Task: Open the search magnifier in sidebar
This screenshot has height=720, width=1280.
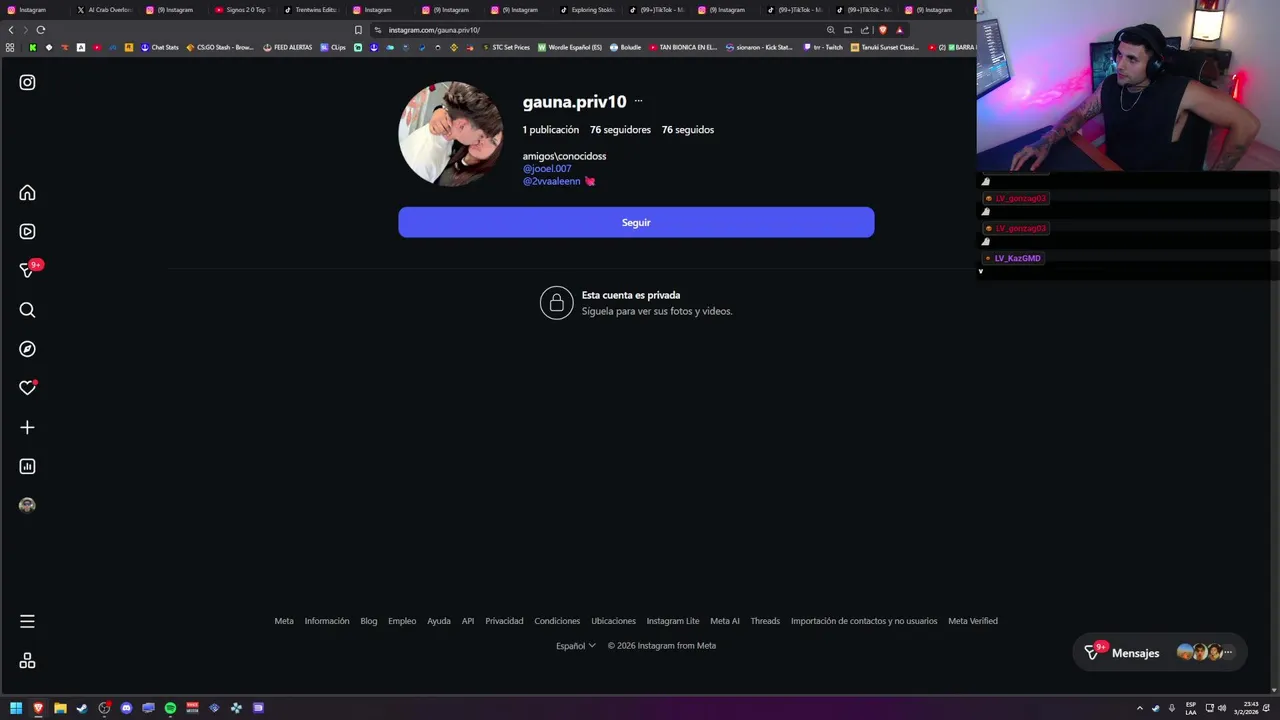Action: [27, 310]
